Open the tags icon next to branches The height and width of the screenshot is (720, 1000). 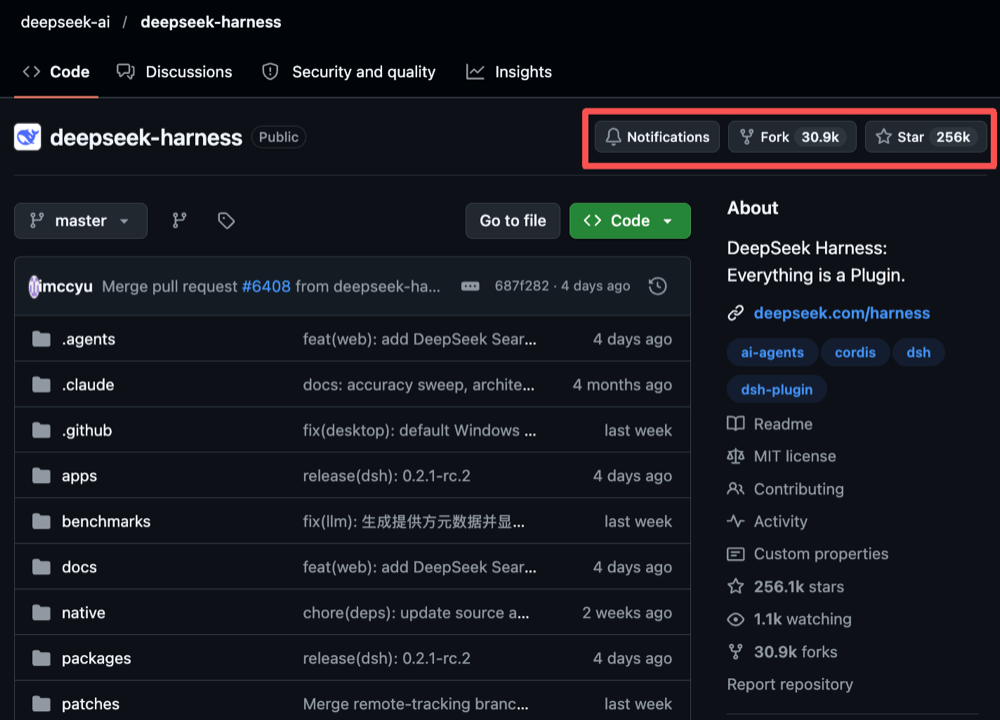(226, 221)
